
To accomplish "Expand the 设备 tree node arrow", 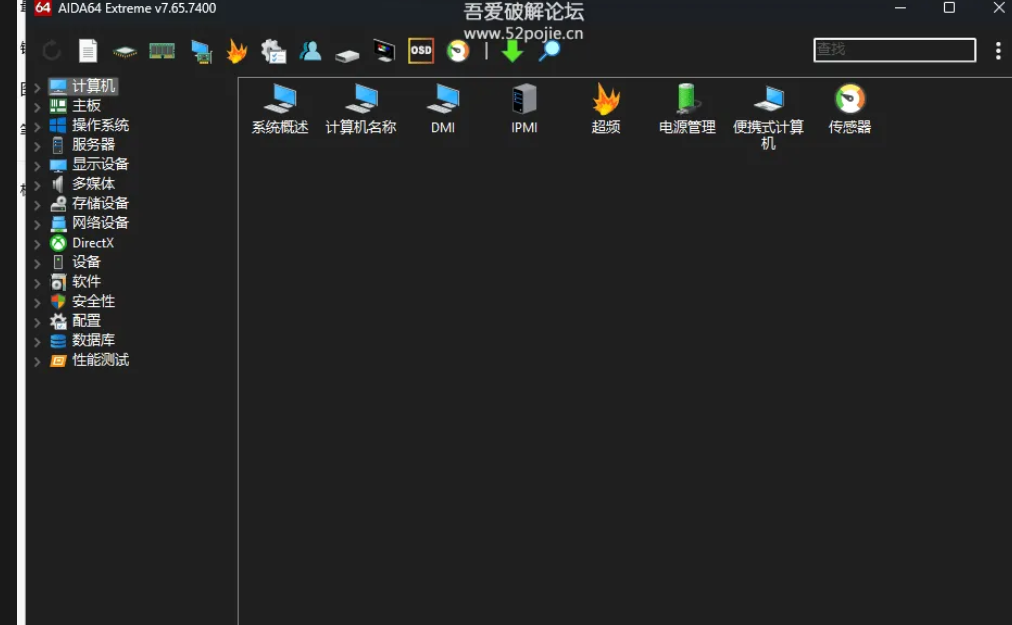I will pyautogui.click(x=37, y=263).
